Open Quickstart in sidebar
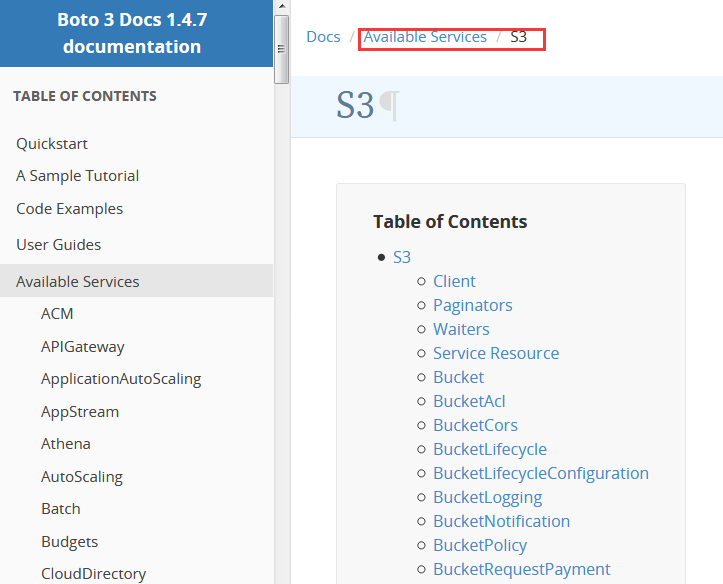 pos(52,144)
